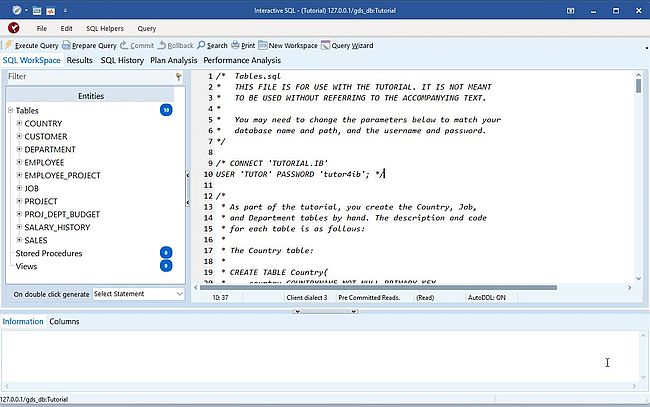Create a New Workspace from the toolbar

coord(288,45)
